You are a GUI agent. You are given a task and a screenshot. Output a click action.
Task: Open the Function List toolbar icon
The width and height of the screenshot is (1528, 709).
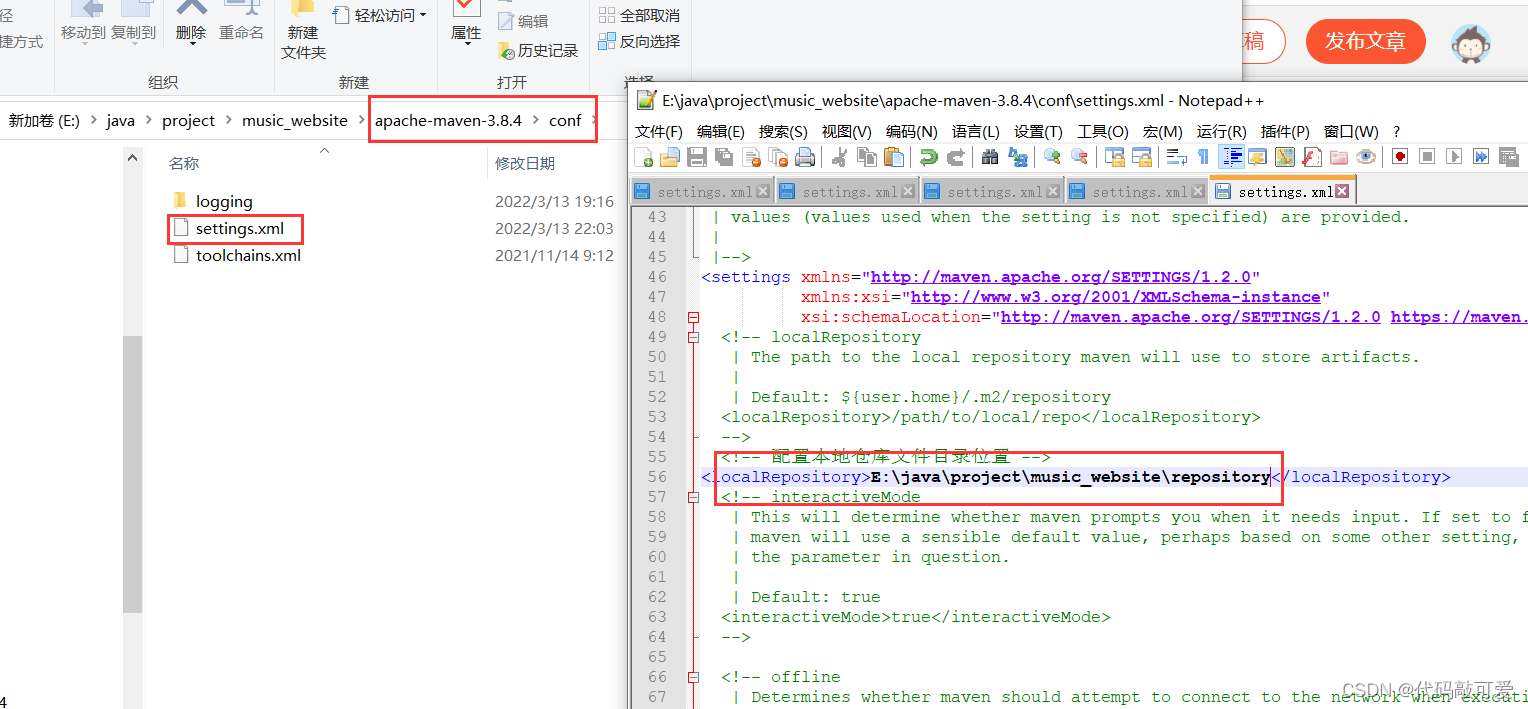[1312, 157]
